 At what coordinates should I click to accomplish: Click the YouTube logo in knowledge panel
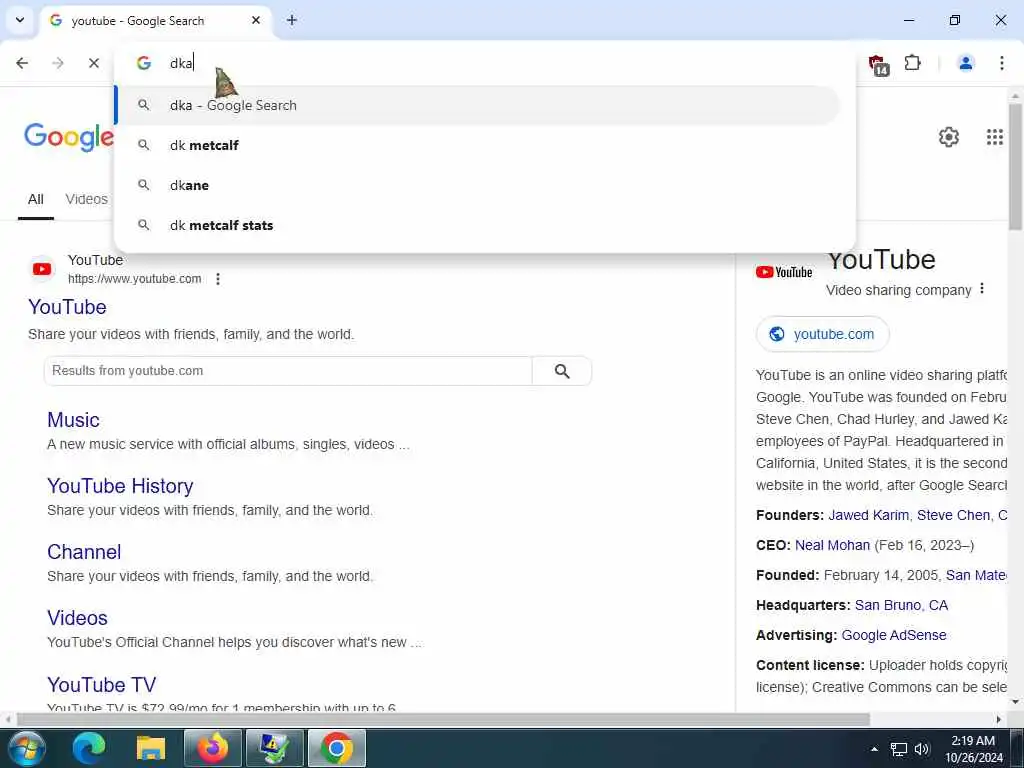point(784,272)
